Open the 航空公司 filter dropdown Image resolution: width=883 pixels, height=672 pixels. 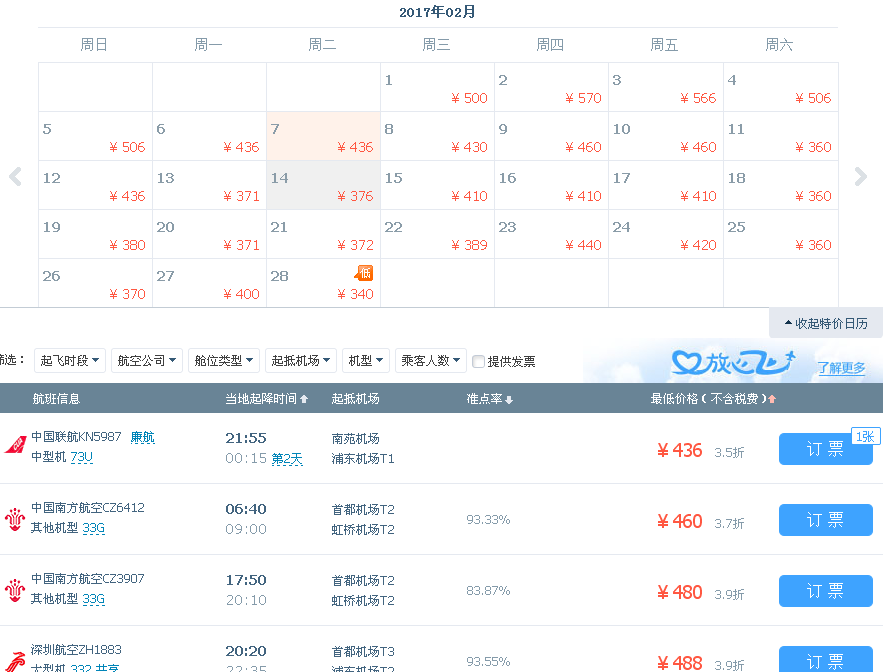146,360
